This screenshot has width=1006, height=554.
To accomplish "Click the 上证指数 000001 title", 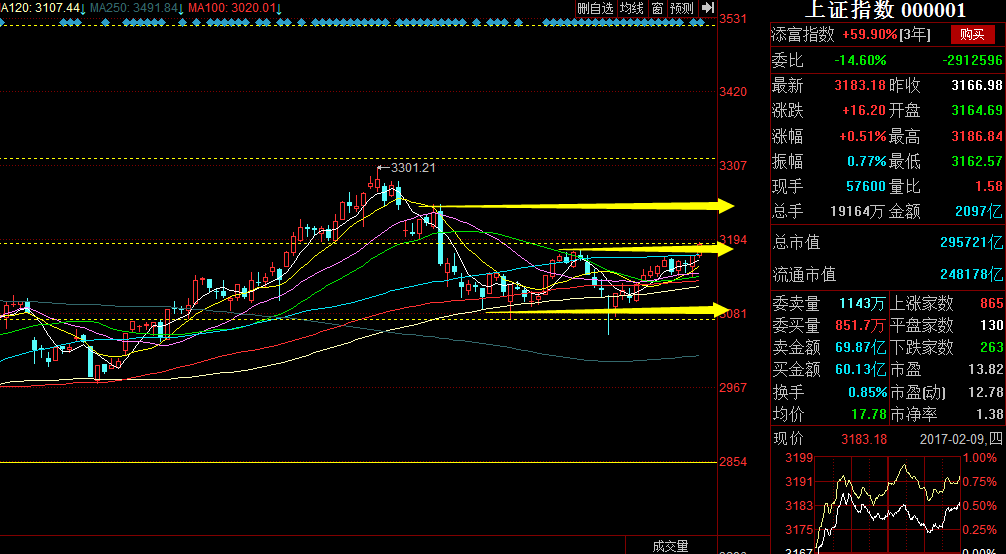I will pyautogui.click(x=885, y=10).
